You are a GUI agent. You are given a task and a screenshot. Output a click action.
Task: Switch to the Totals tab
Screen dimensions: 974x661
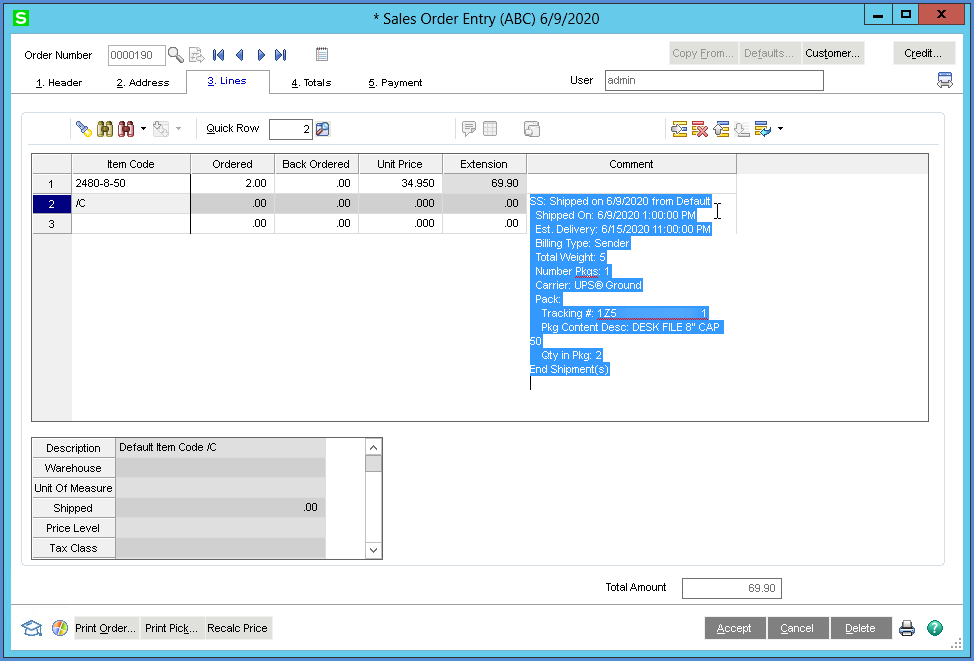(311, 83)
